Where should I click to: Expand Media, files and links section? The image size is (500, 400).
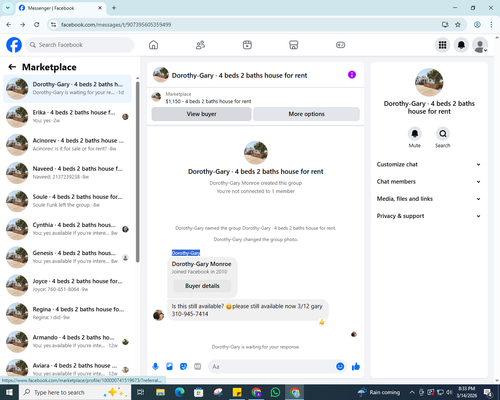(429, 199)
